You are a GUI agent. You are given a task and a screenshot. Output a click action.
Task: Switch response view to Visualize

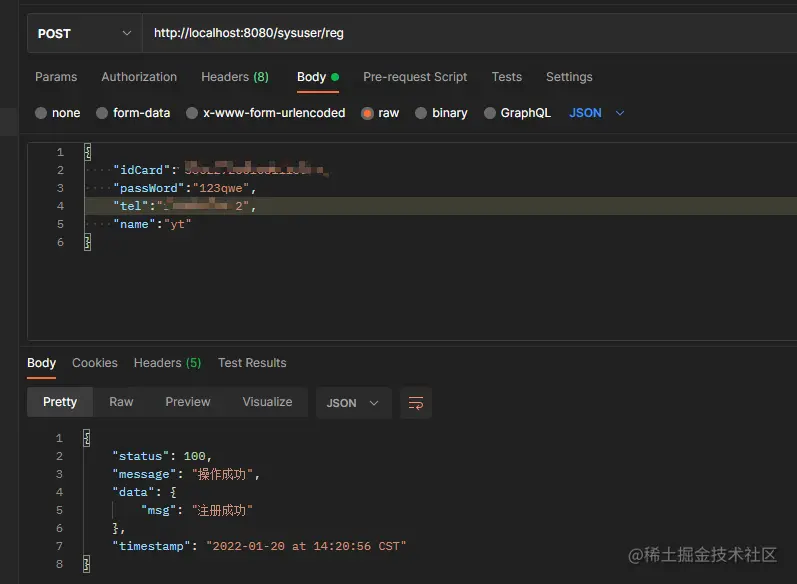point(267,402)
